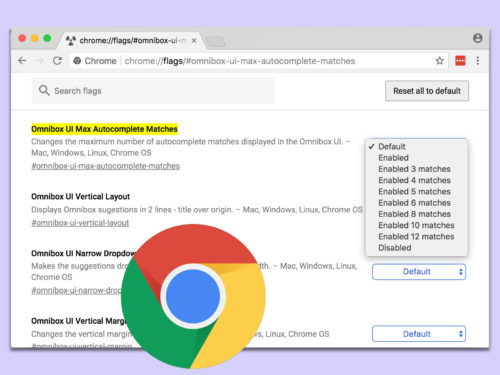The height and width of the screenshot is (375, 500).
Task: Open the Narrow Dropdown Default selector
Action: tap(419, 272)
